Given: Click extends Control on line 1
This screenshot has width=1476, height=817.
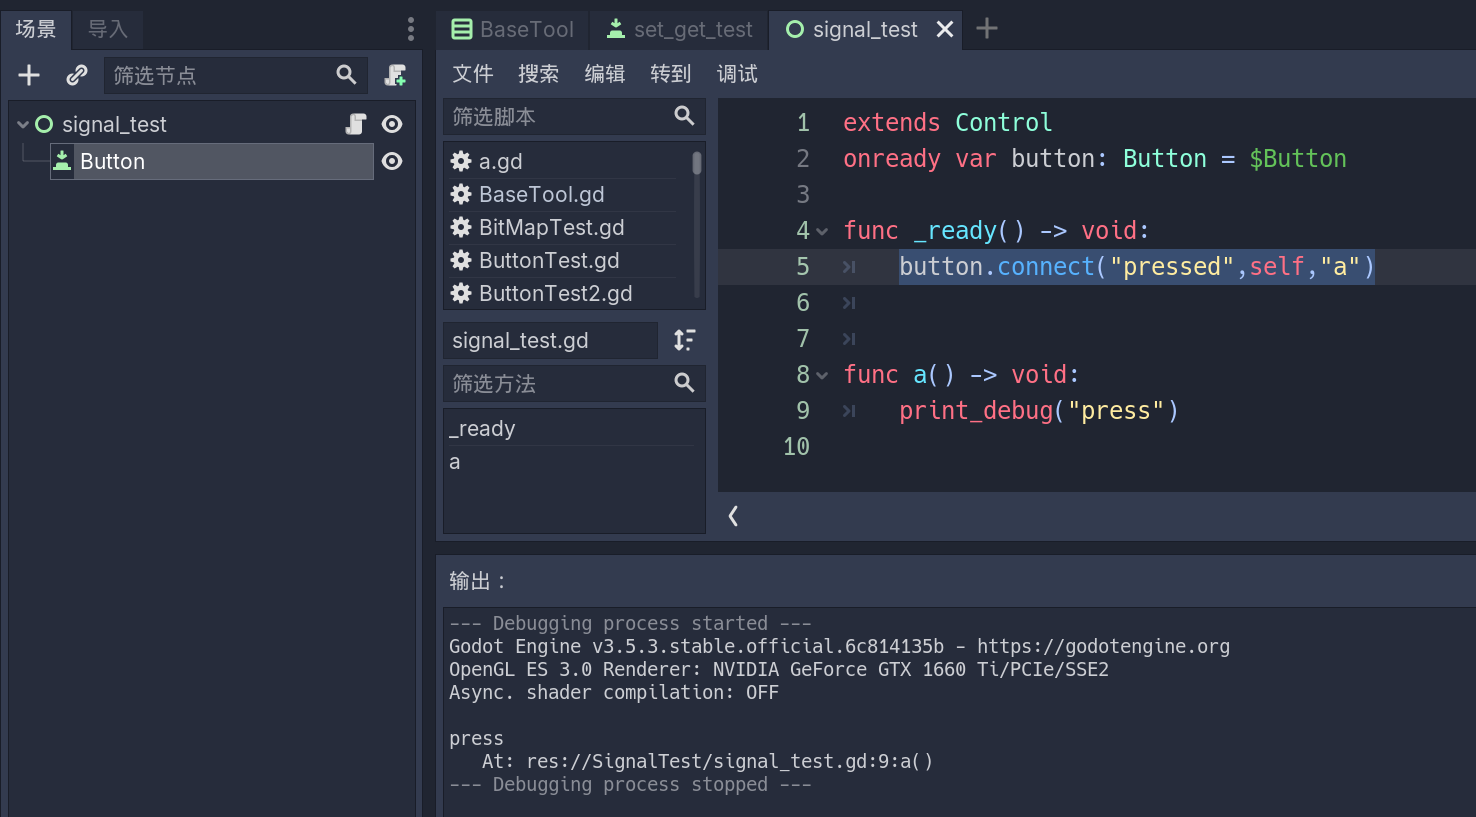Looking at the screenshot, I should 947,123.
